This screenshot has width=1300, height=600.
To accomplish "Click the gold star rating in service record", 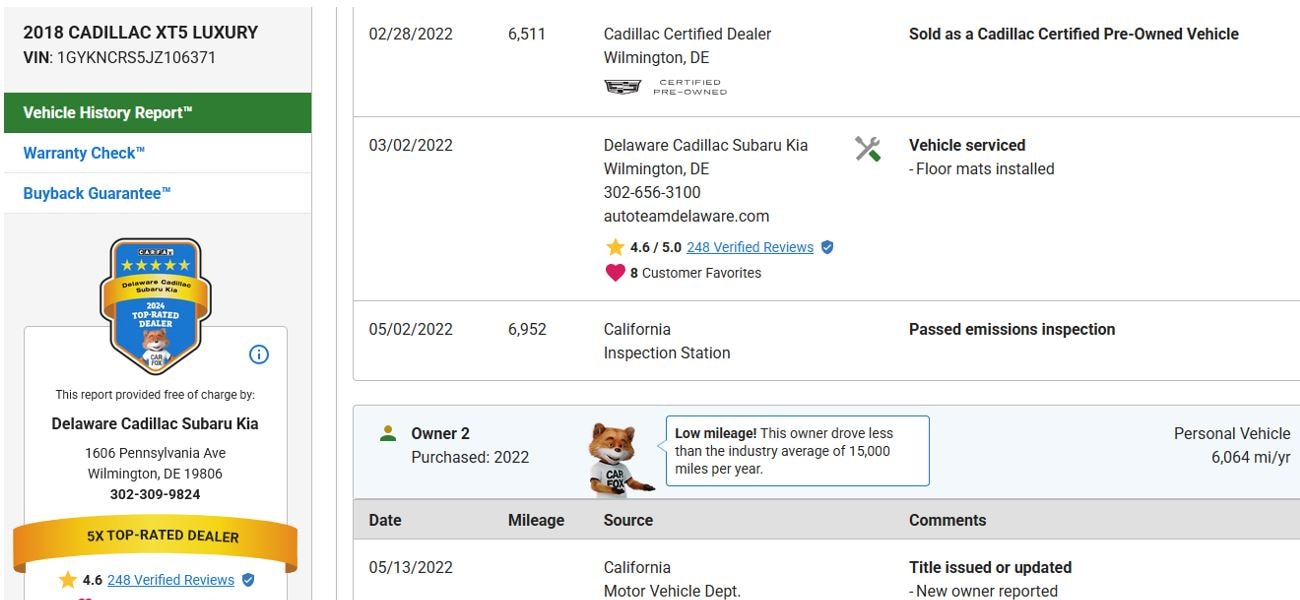I will 615,247.
